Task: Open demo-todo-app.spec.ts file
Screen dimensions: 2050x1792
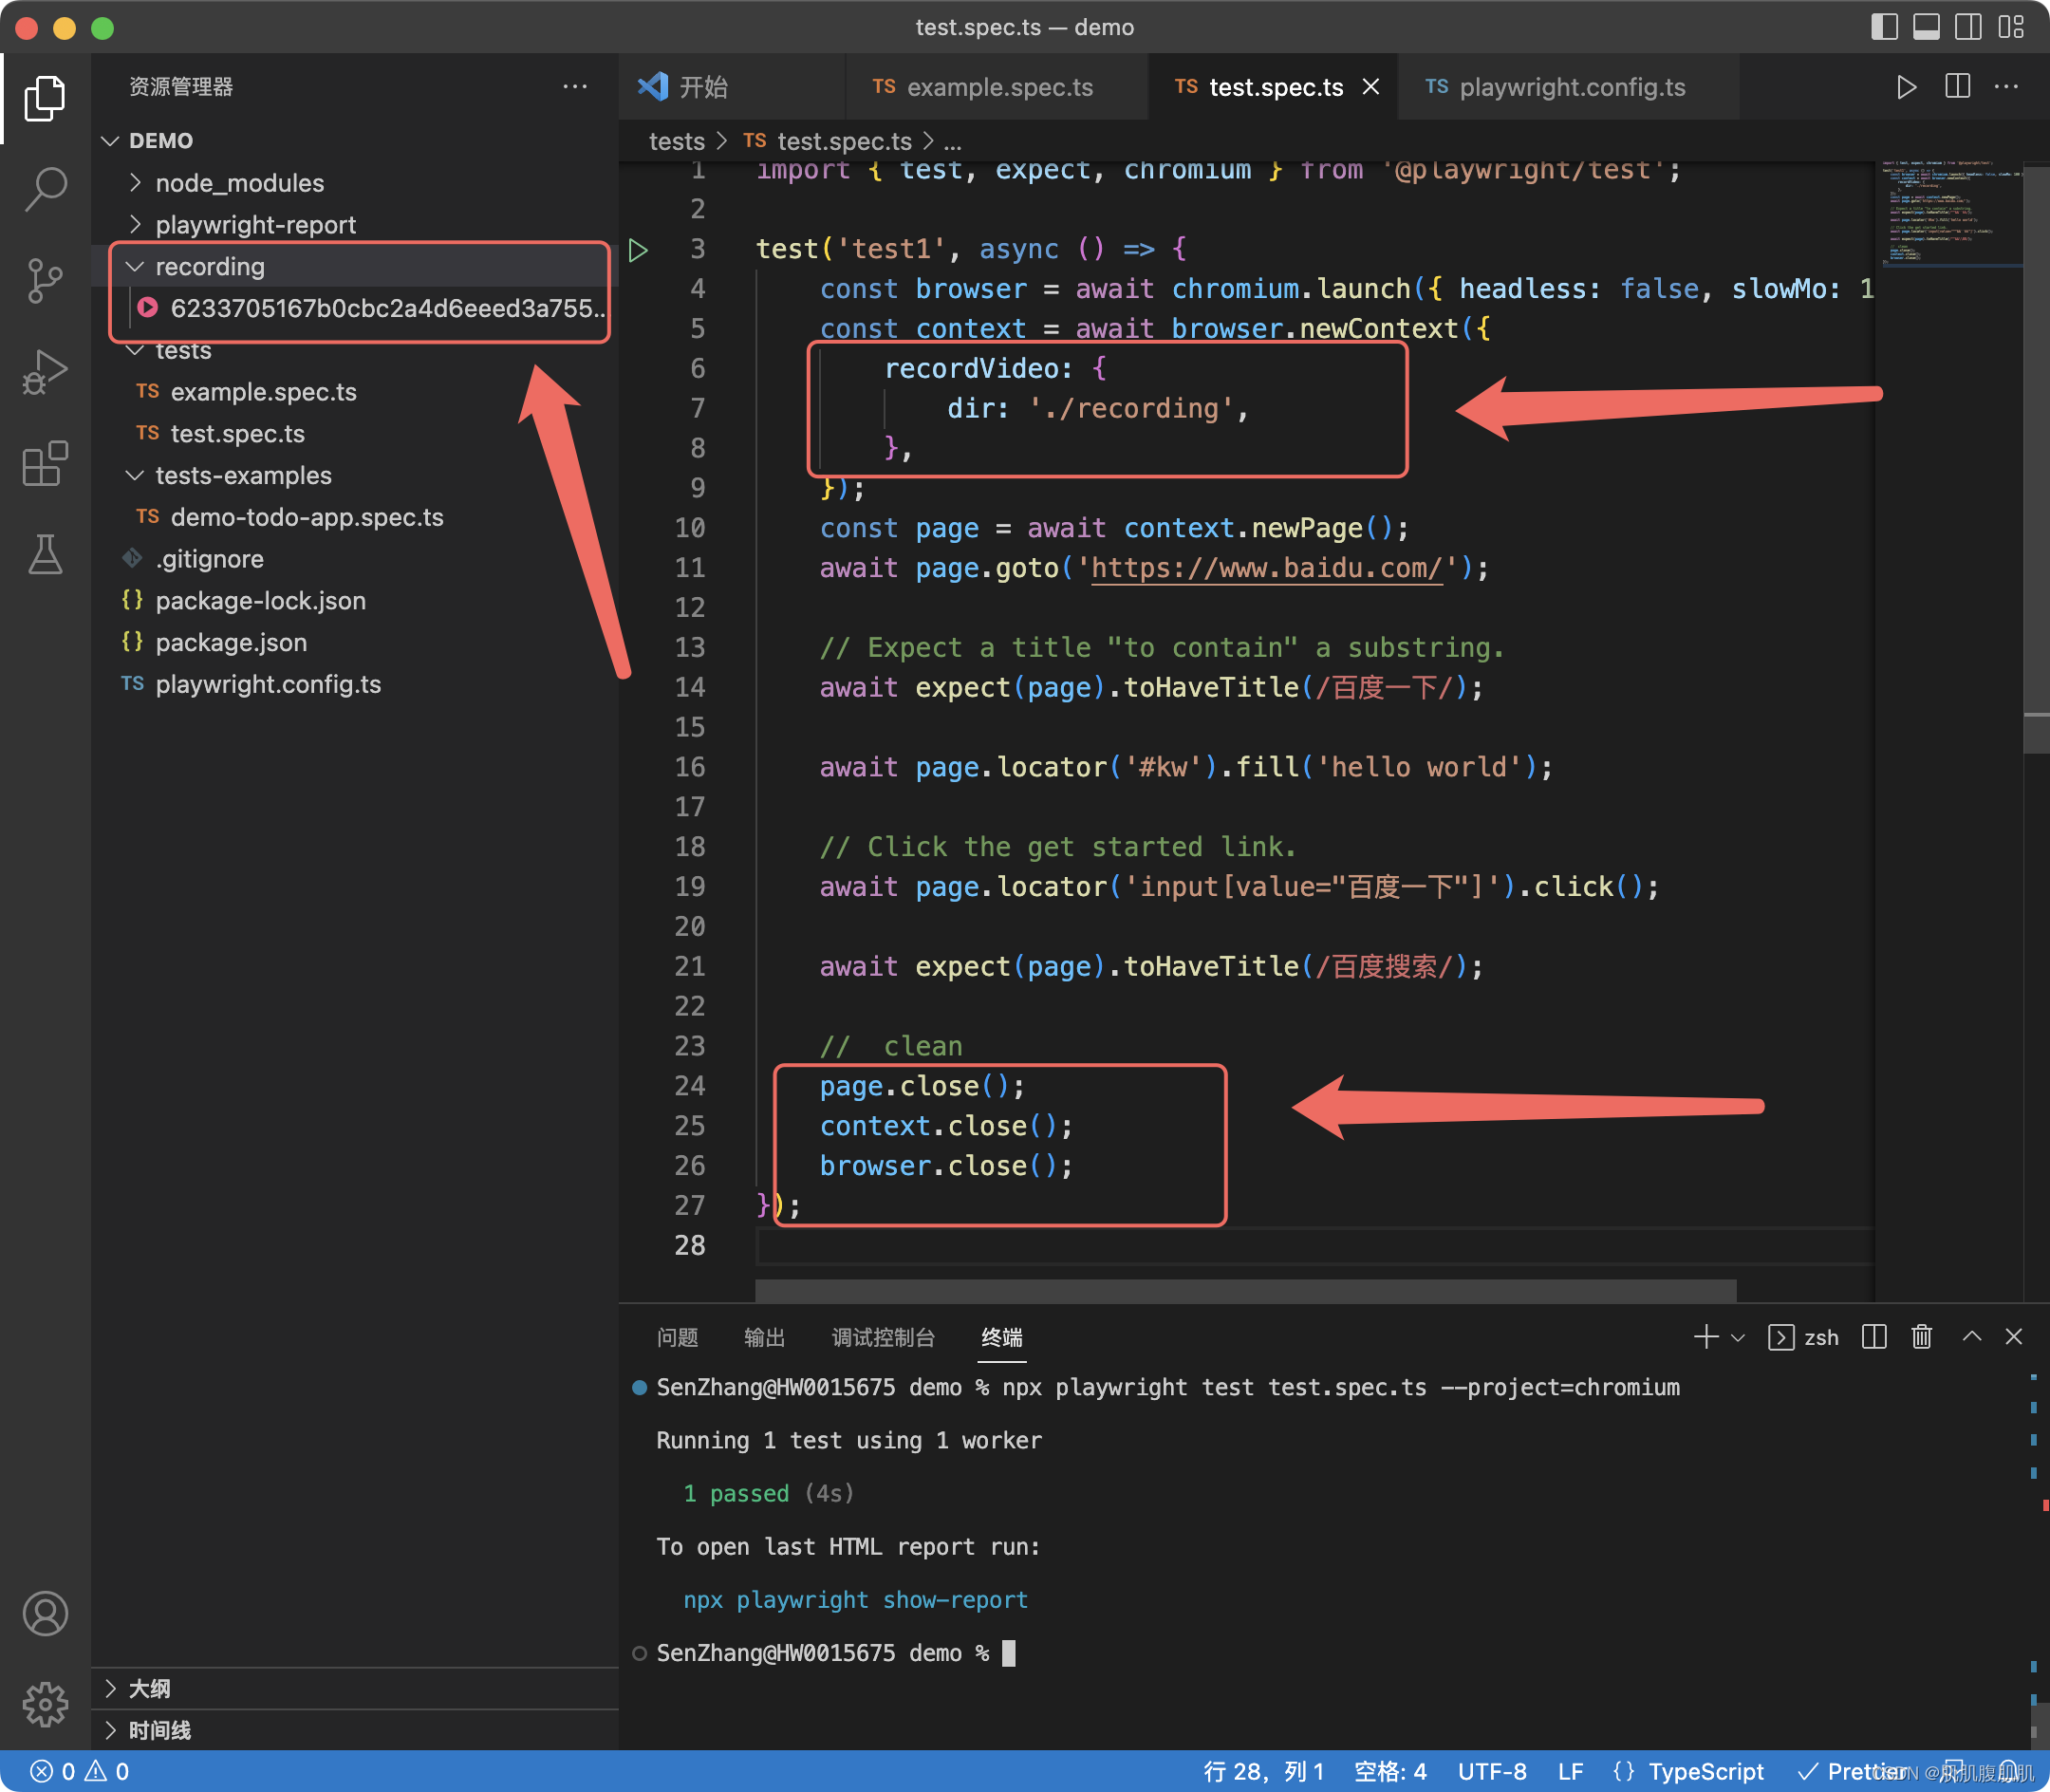Action: click(355, 517)
